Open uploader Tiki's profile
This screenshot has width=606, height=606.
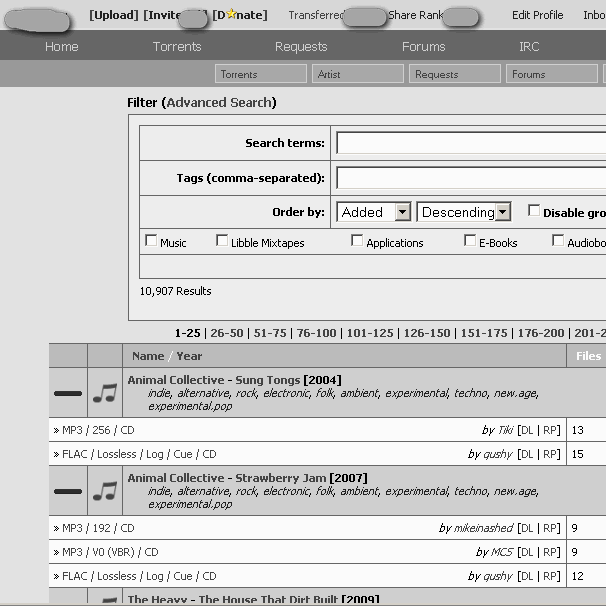(x=506, y=430)
